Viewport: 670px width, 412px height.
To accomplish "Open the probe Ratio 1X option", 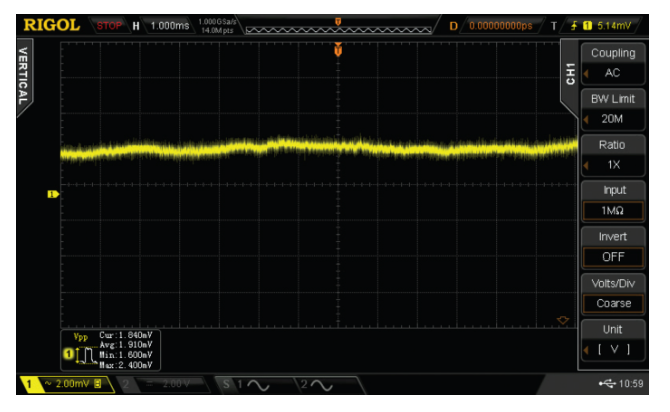I will [x=613, y=155].
